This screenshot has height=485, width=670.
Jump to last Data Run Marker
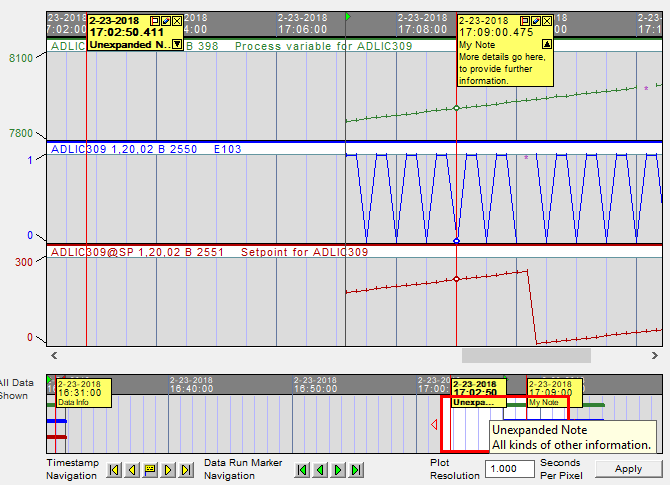[355, 469]
